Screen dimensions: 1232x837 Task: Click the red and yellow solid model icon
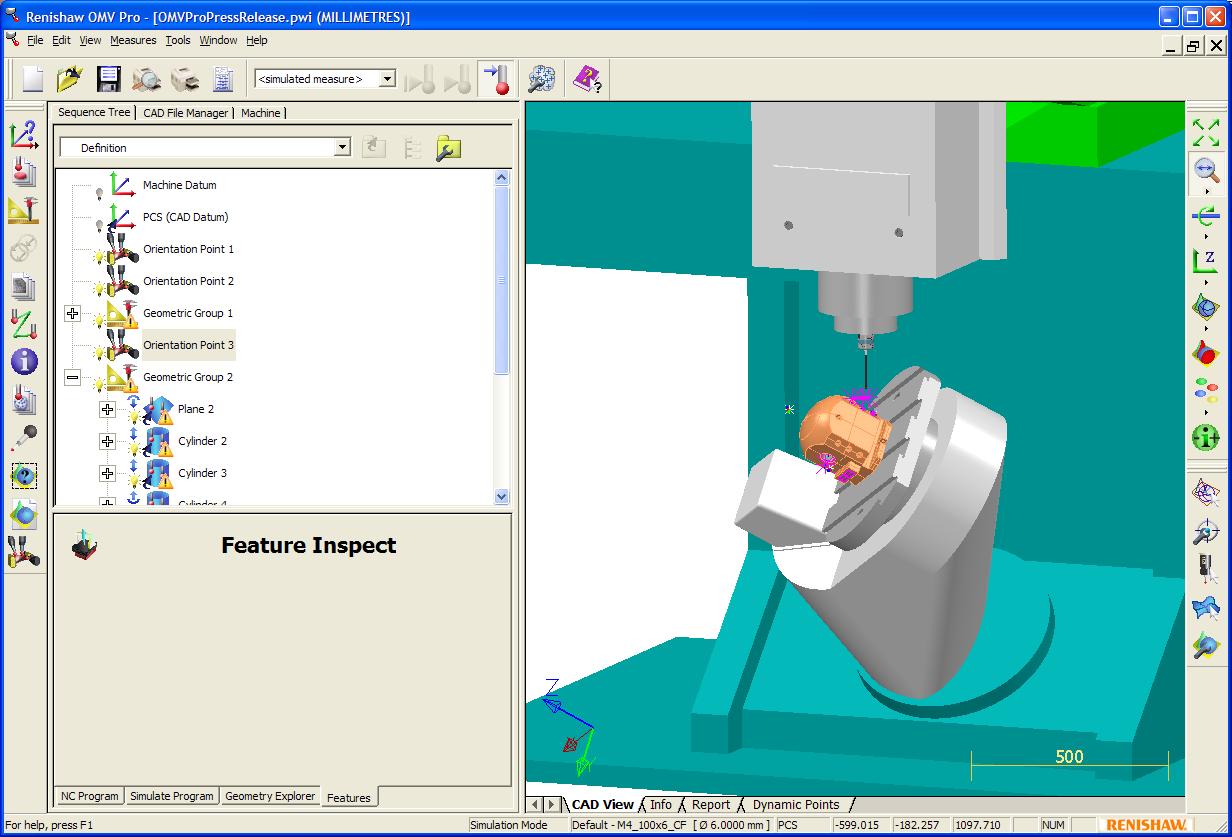1206,352
